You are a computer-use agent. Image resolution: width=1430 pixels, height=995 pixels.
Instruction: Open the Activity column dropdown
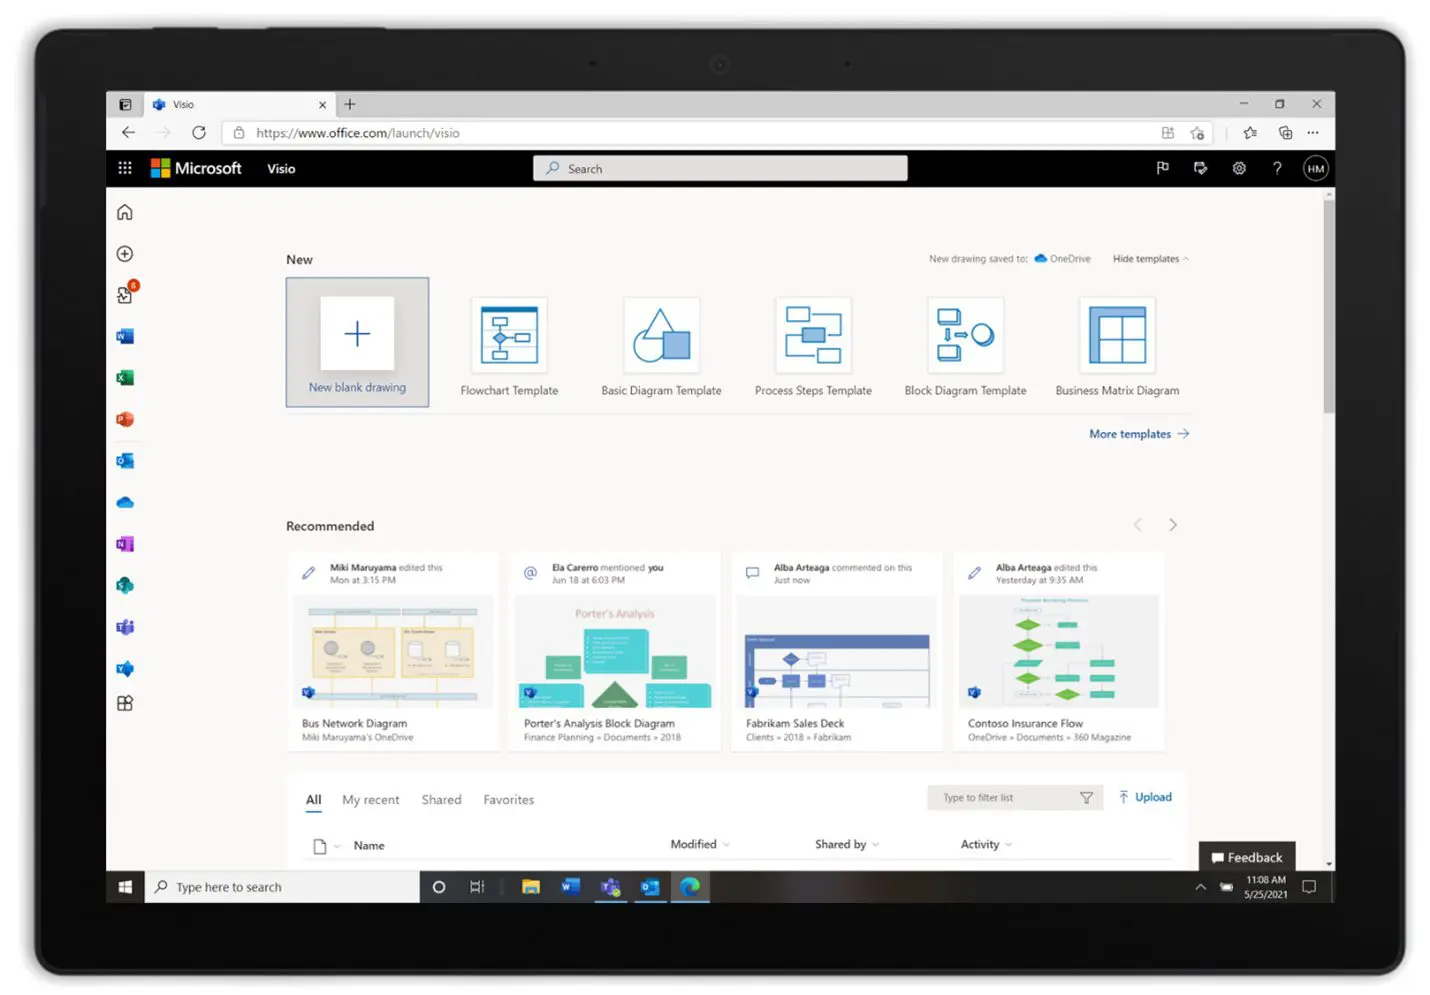pyautogui.click(x=1008, y=845)
